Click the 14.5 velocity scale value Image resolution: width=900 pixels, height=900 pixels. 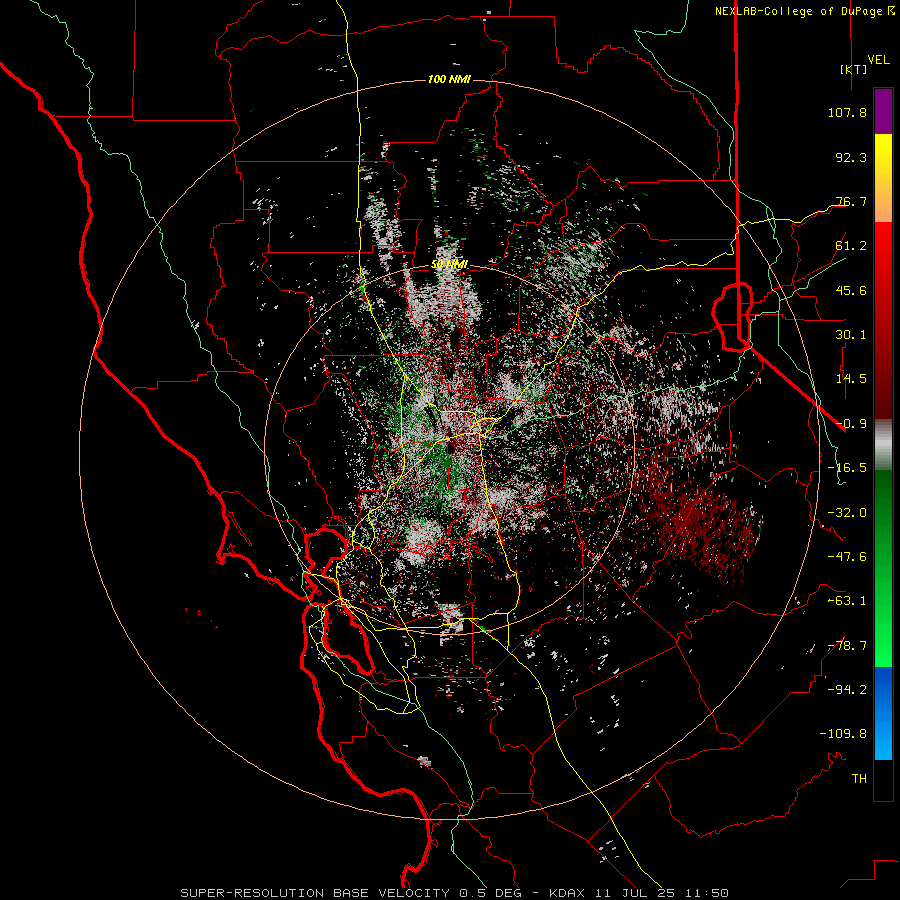(x=851, y=379)
